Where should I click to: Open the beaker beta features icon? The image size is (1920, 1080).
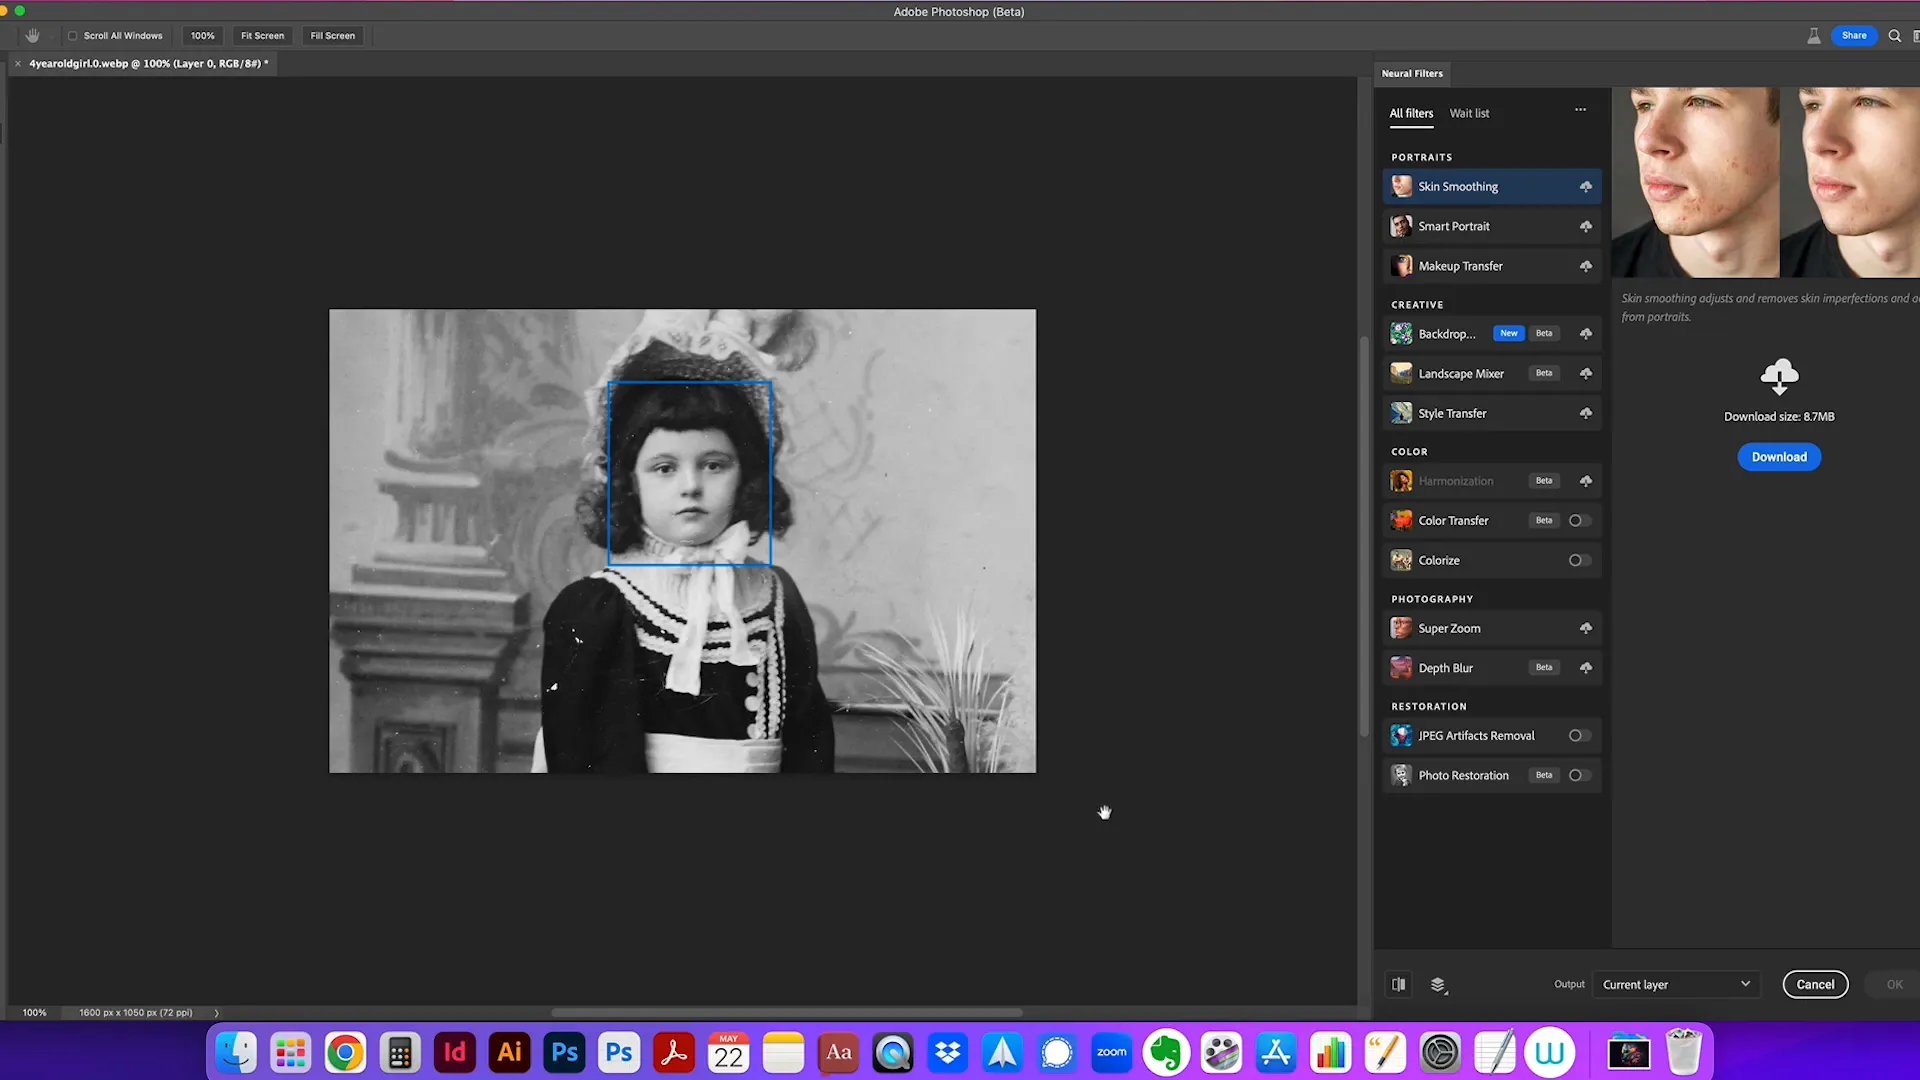pos(1813,36)
